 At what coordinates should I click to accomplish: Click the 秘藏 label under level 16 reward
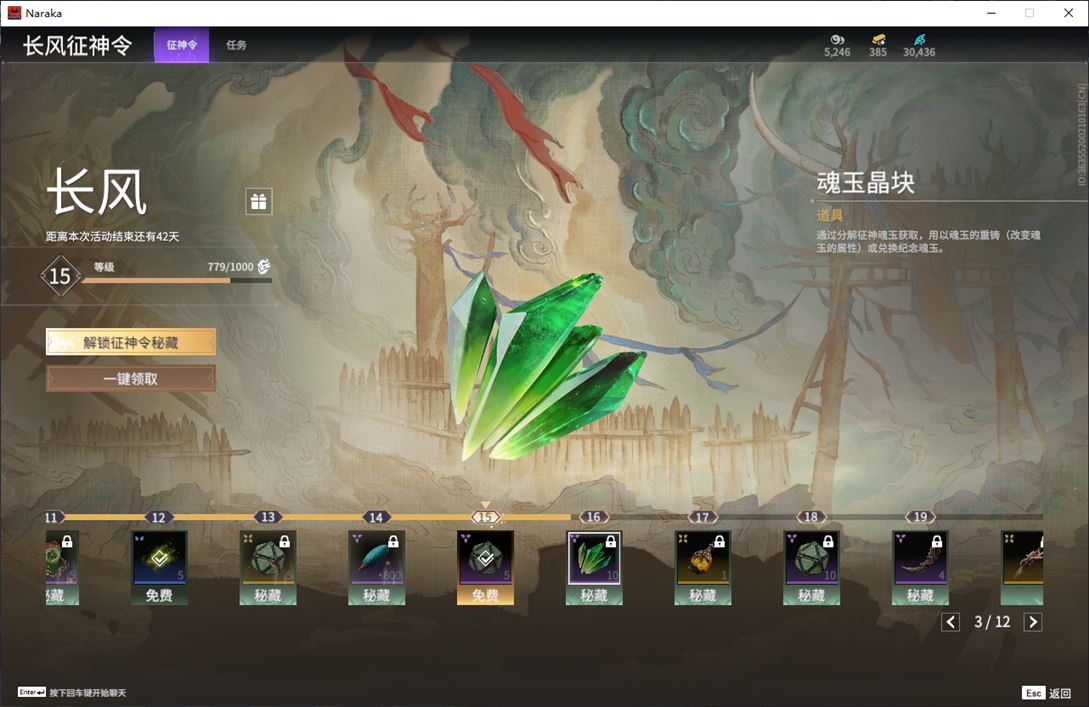594,595
